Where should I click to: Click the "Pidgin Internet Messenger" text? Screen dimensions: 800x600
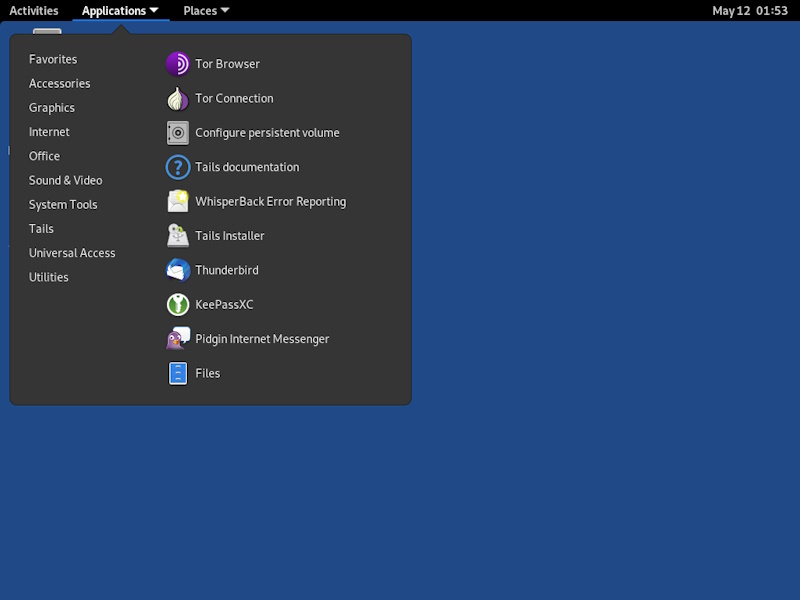[x=262, y=339]
